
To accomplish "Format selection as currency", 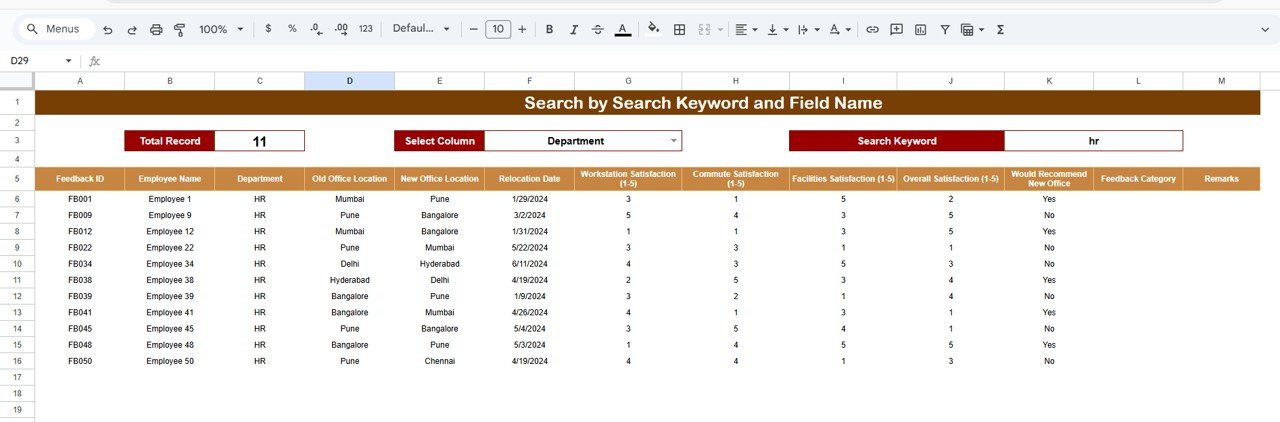I will [268, 30].
